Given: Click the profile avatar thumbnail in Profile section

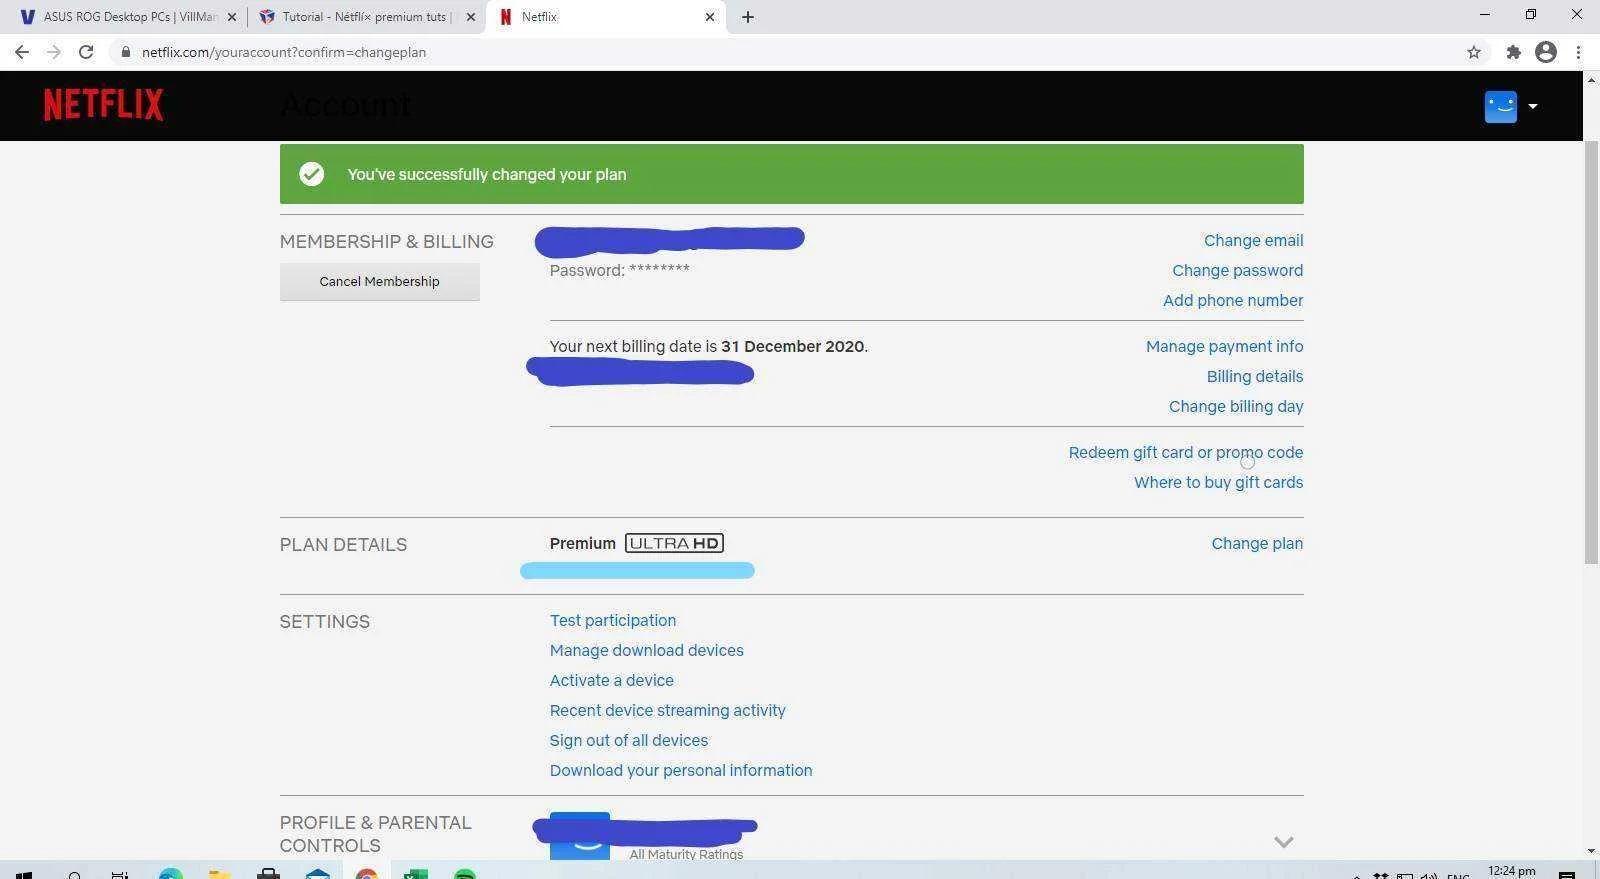Looking at the screenshot, I should (579, 836).
